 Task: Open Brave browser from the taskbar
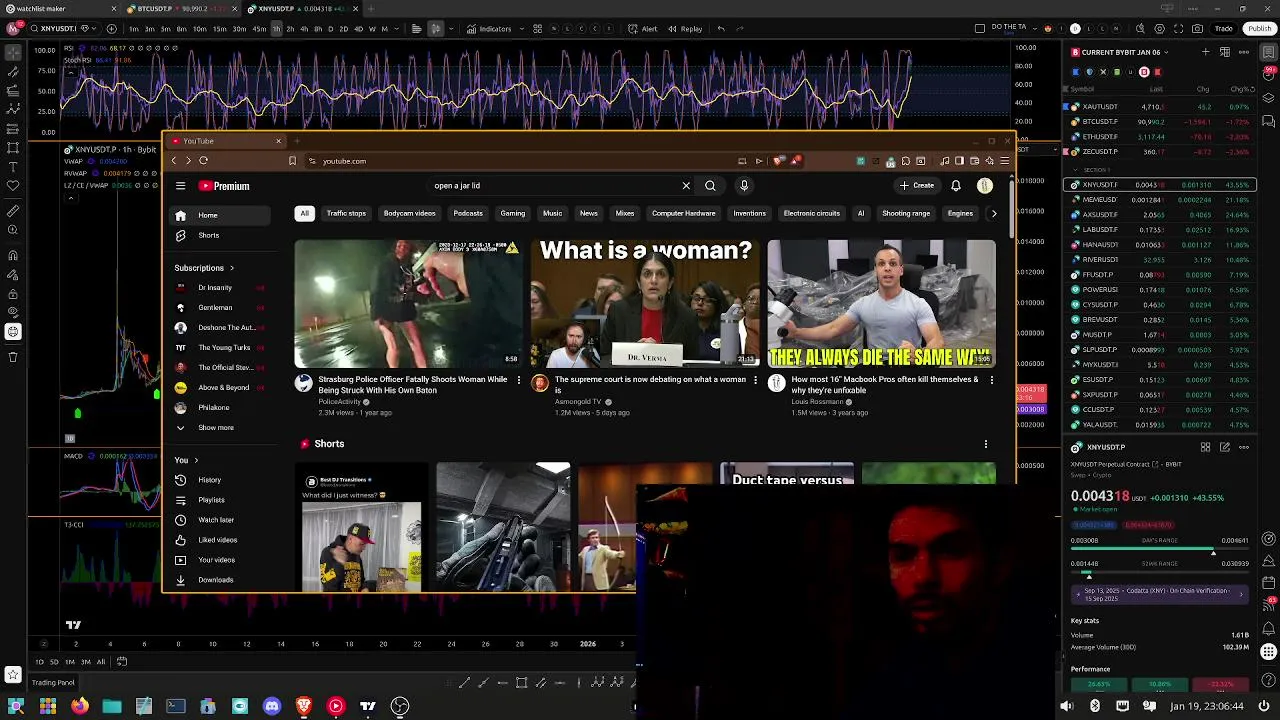click(304, 706)
